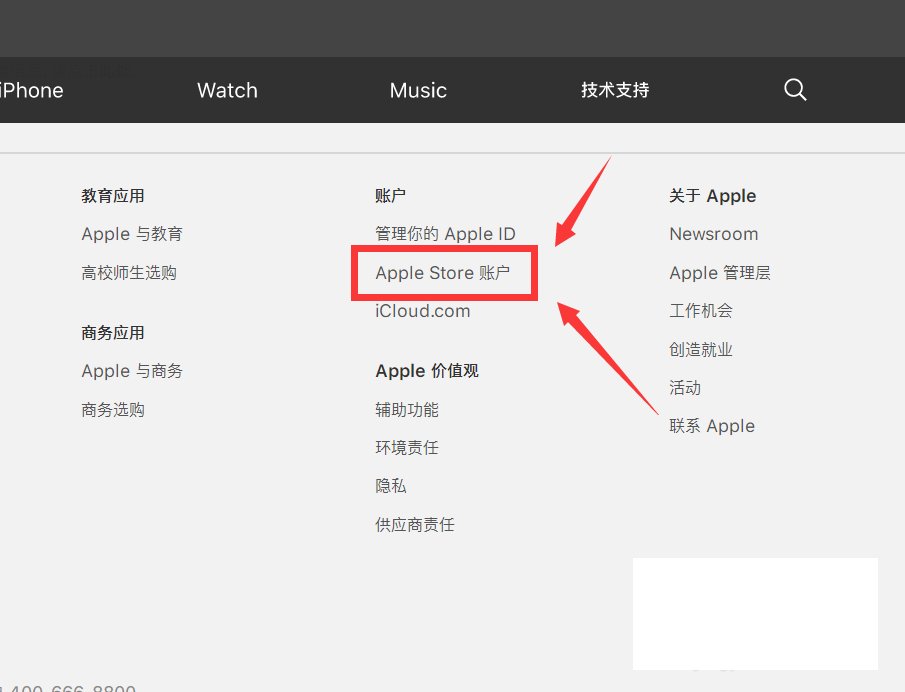
Task: Click 供应商责任 link
Action: click(x=415, y=525)
